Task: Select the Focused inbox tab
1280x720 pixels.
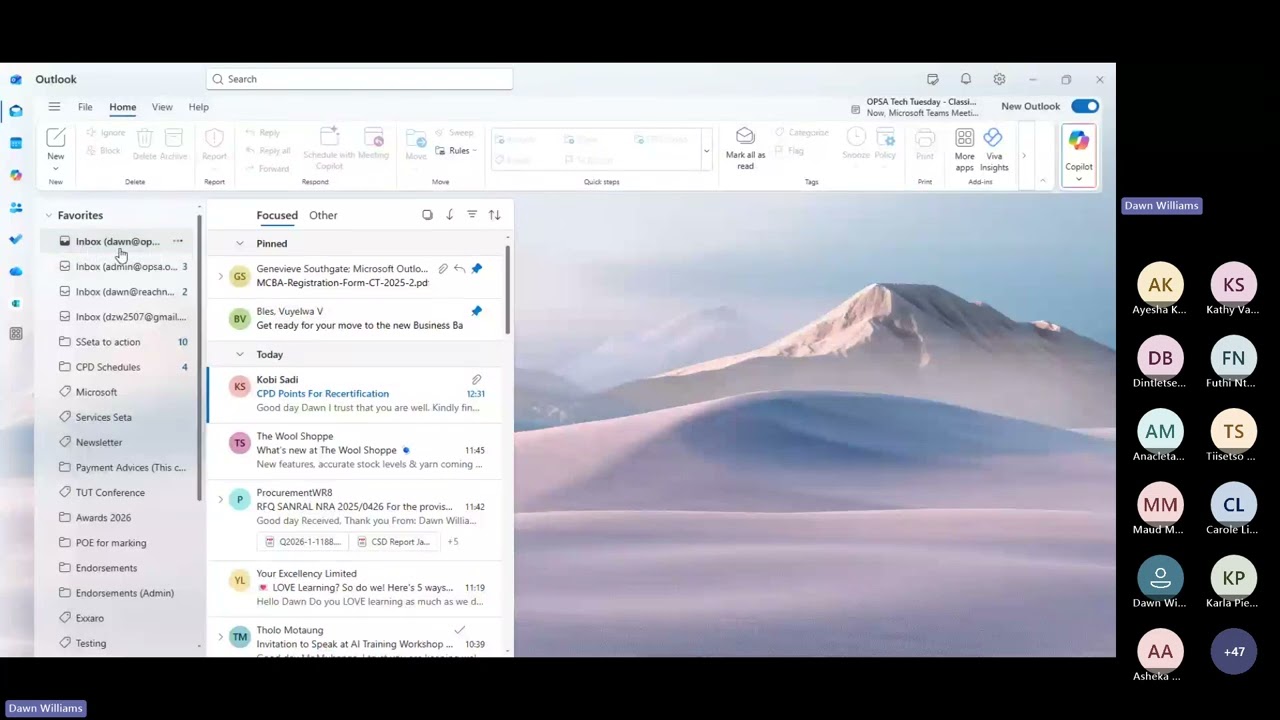Action: tap(277, 215)
